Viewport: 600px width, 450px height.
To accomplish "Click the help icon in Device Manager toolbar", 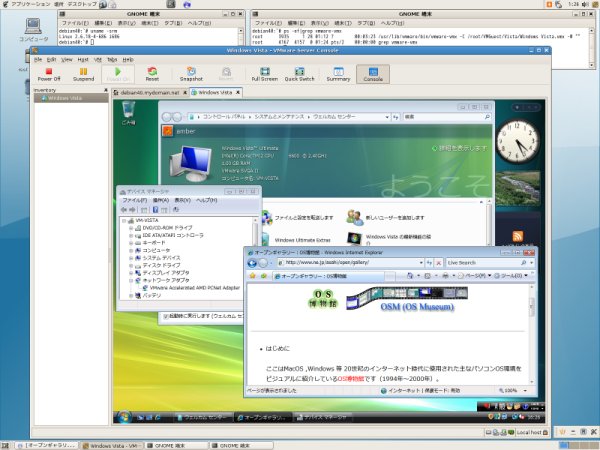I will [155, 210].
